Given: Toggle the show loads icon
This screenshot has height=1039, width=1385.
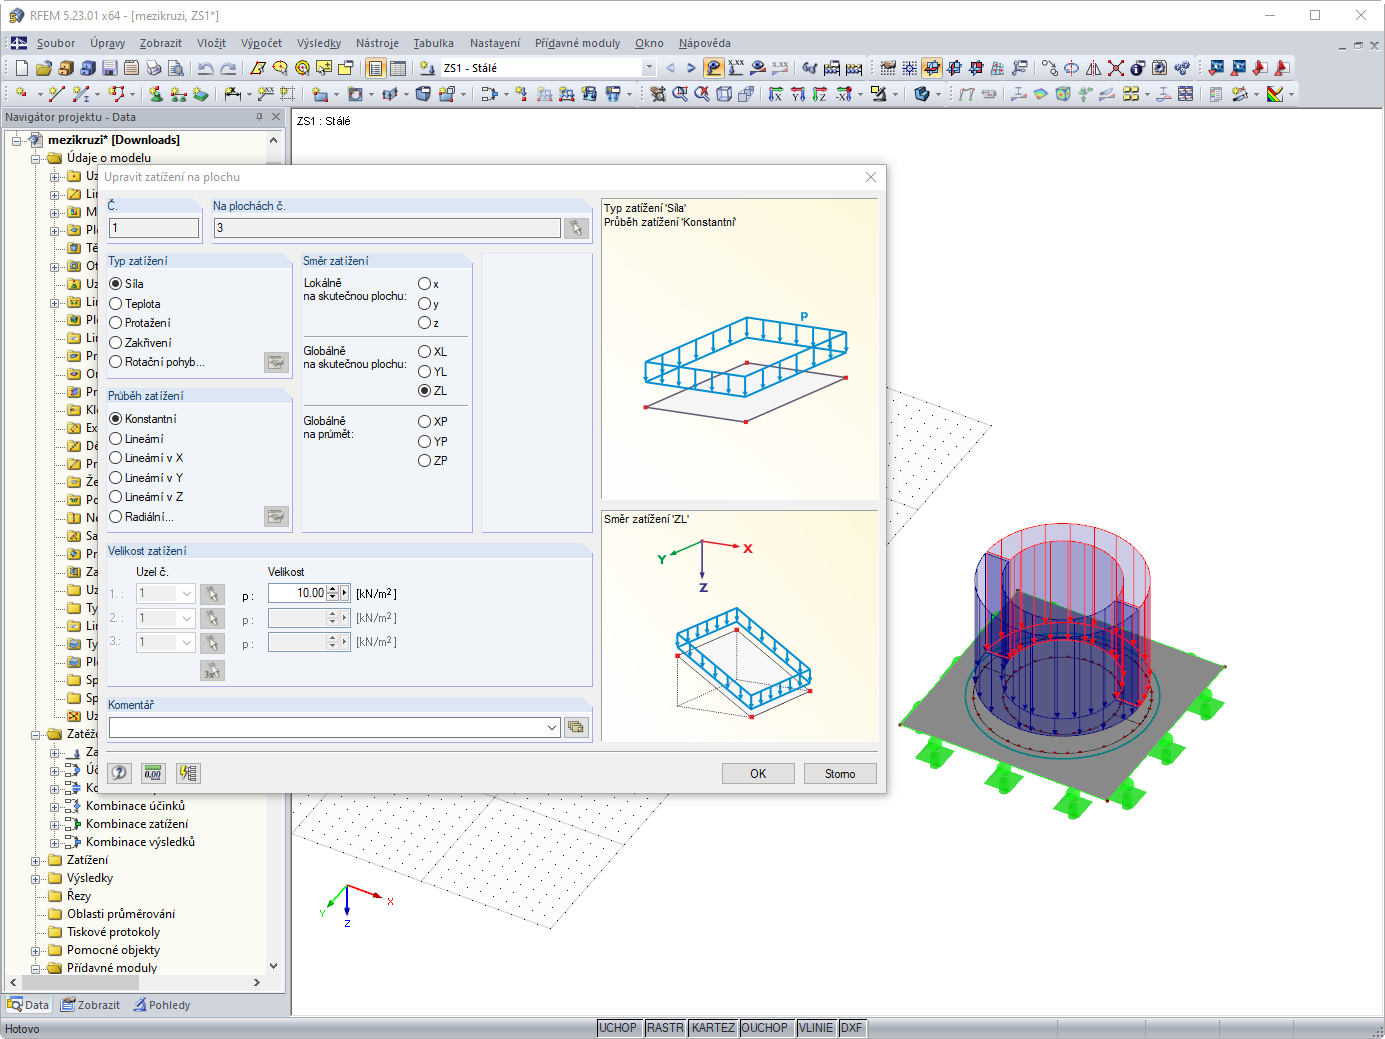Looking at the screenshot, I should (x=714, y=68).
